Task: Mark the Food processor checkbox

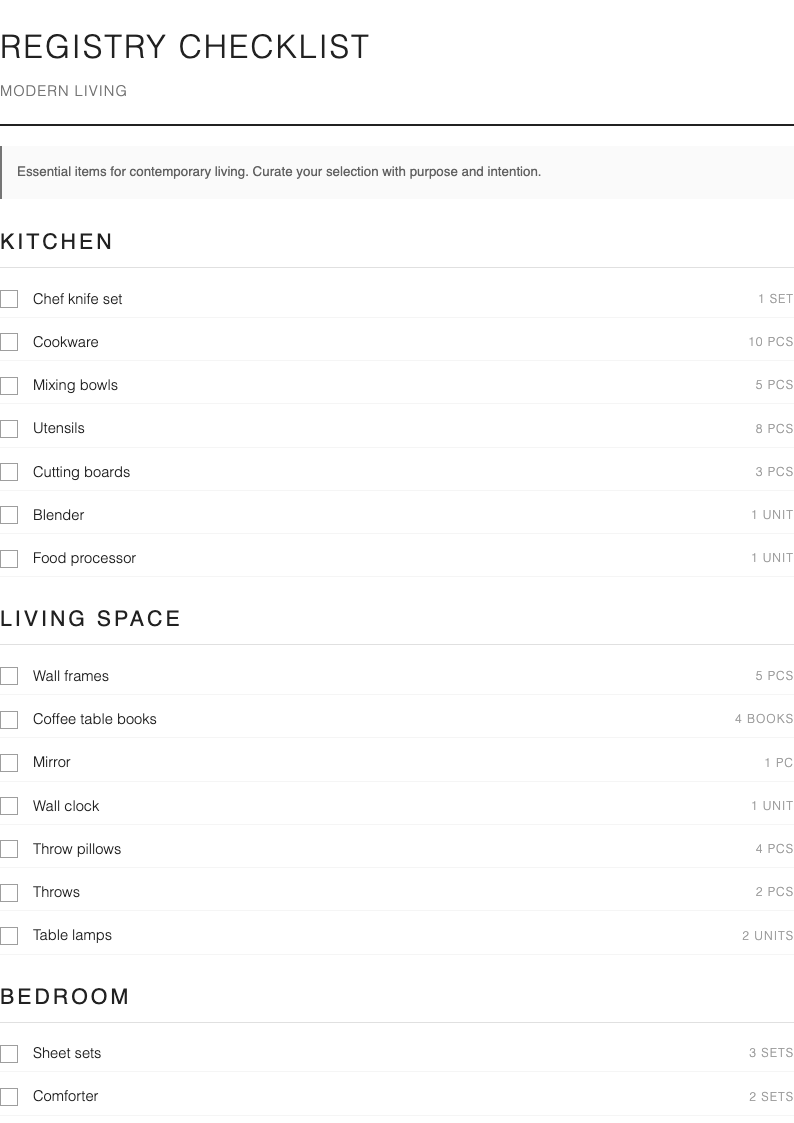Action: click(x=9, y=558)
